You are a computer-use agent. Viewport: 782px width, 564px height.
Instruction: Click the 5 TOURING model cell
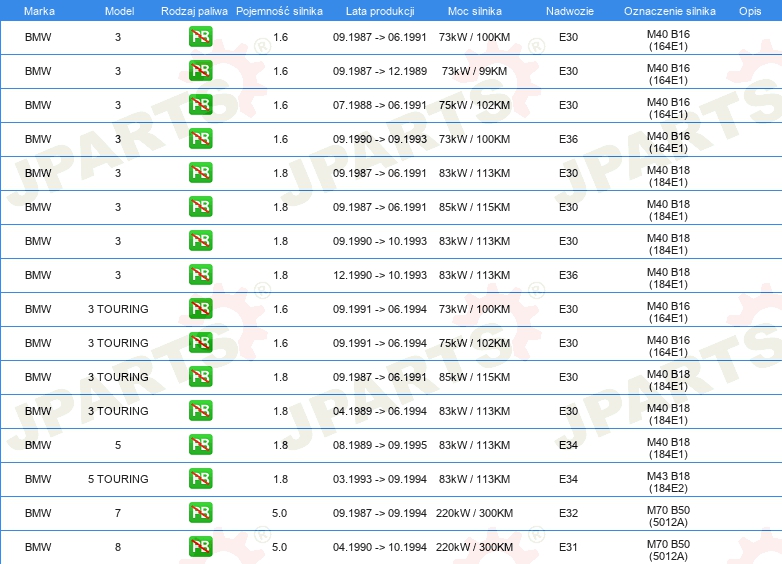click(x=118, y=479)
